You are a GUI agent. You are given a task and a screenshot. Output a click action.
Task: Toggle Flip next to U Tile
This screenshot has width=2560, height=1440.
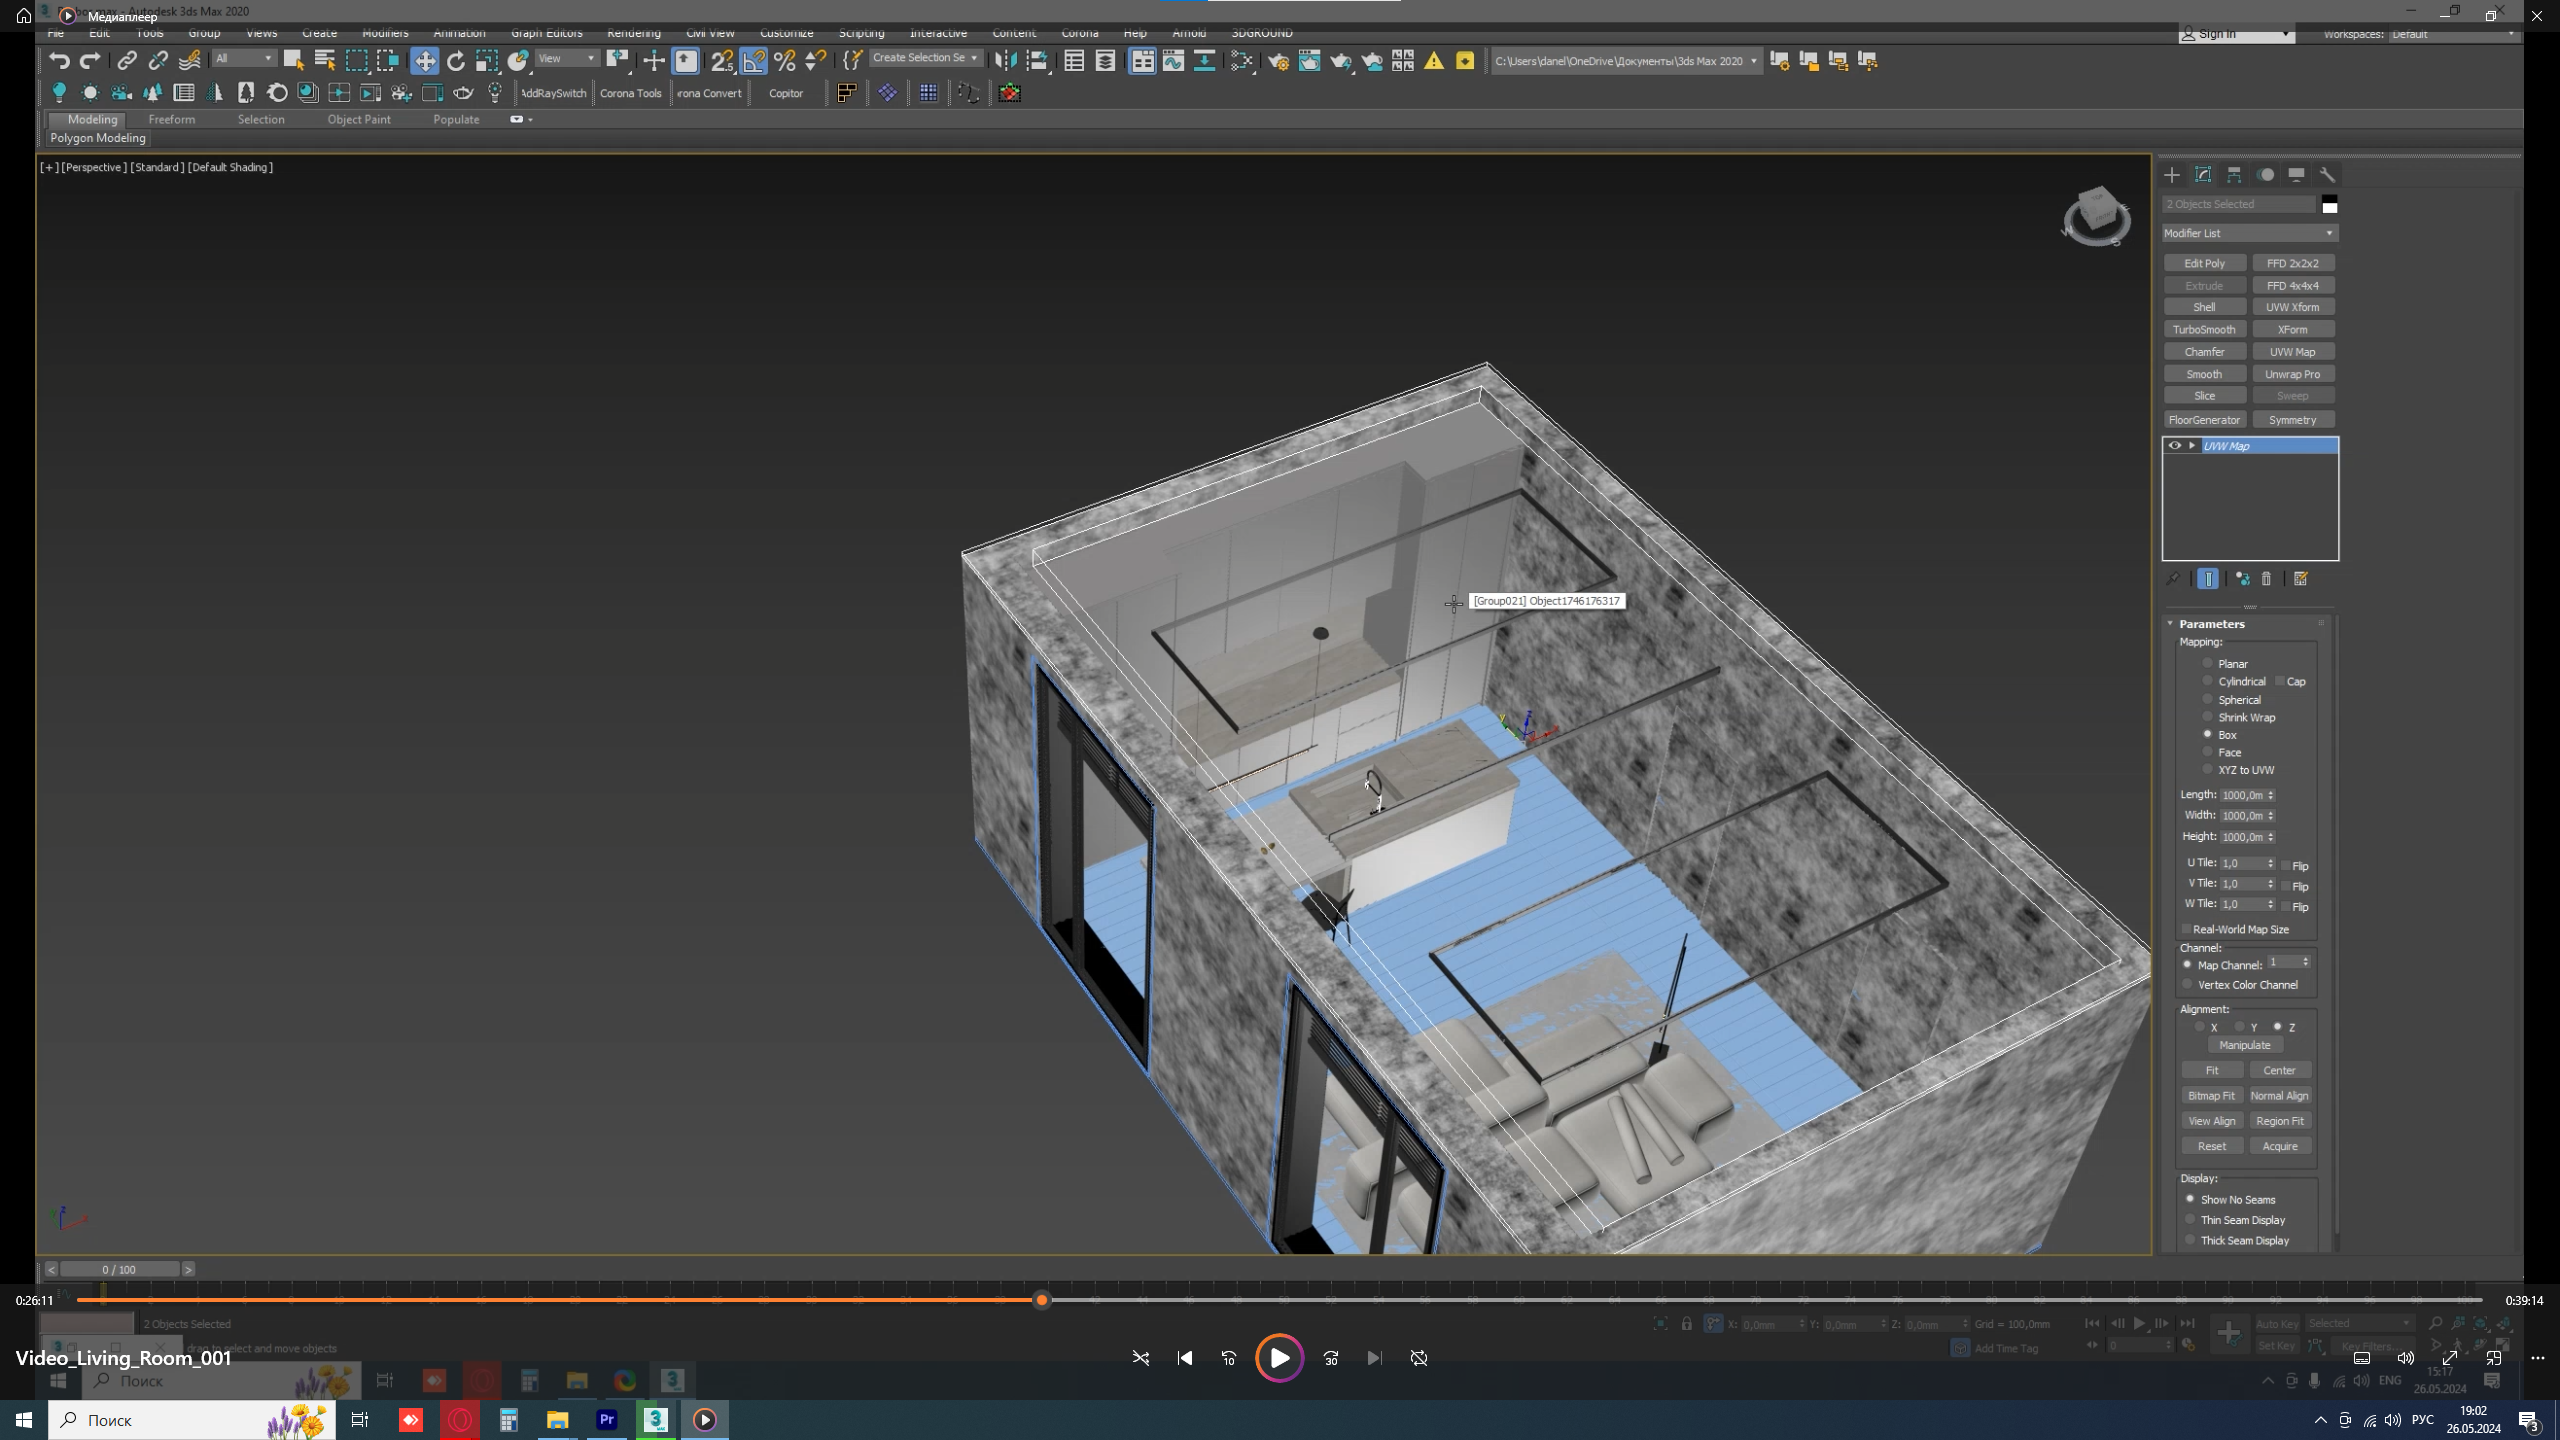coord(2286,865)
